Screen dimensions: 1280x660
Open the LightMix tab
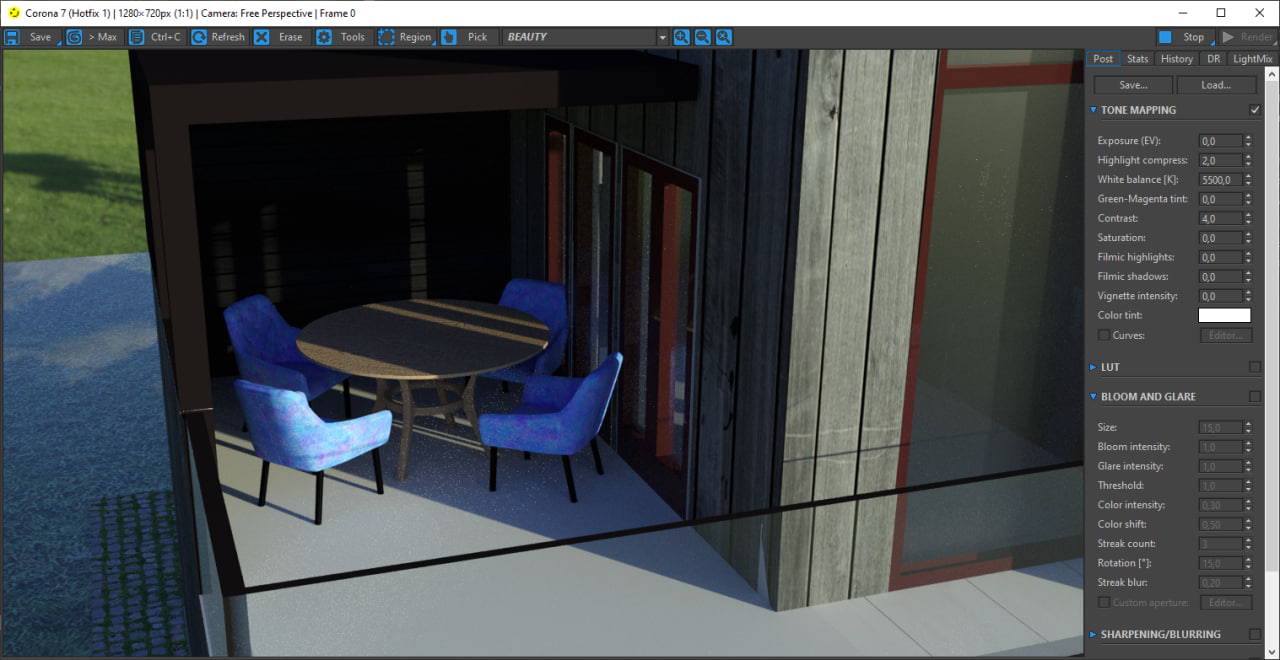click(x=1253, y=59)
